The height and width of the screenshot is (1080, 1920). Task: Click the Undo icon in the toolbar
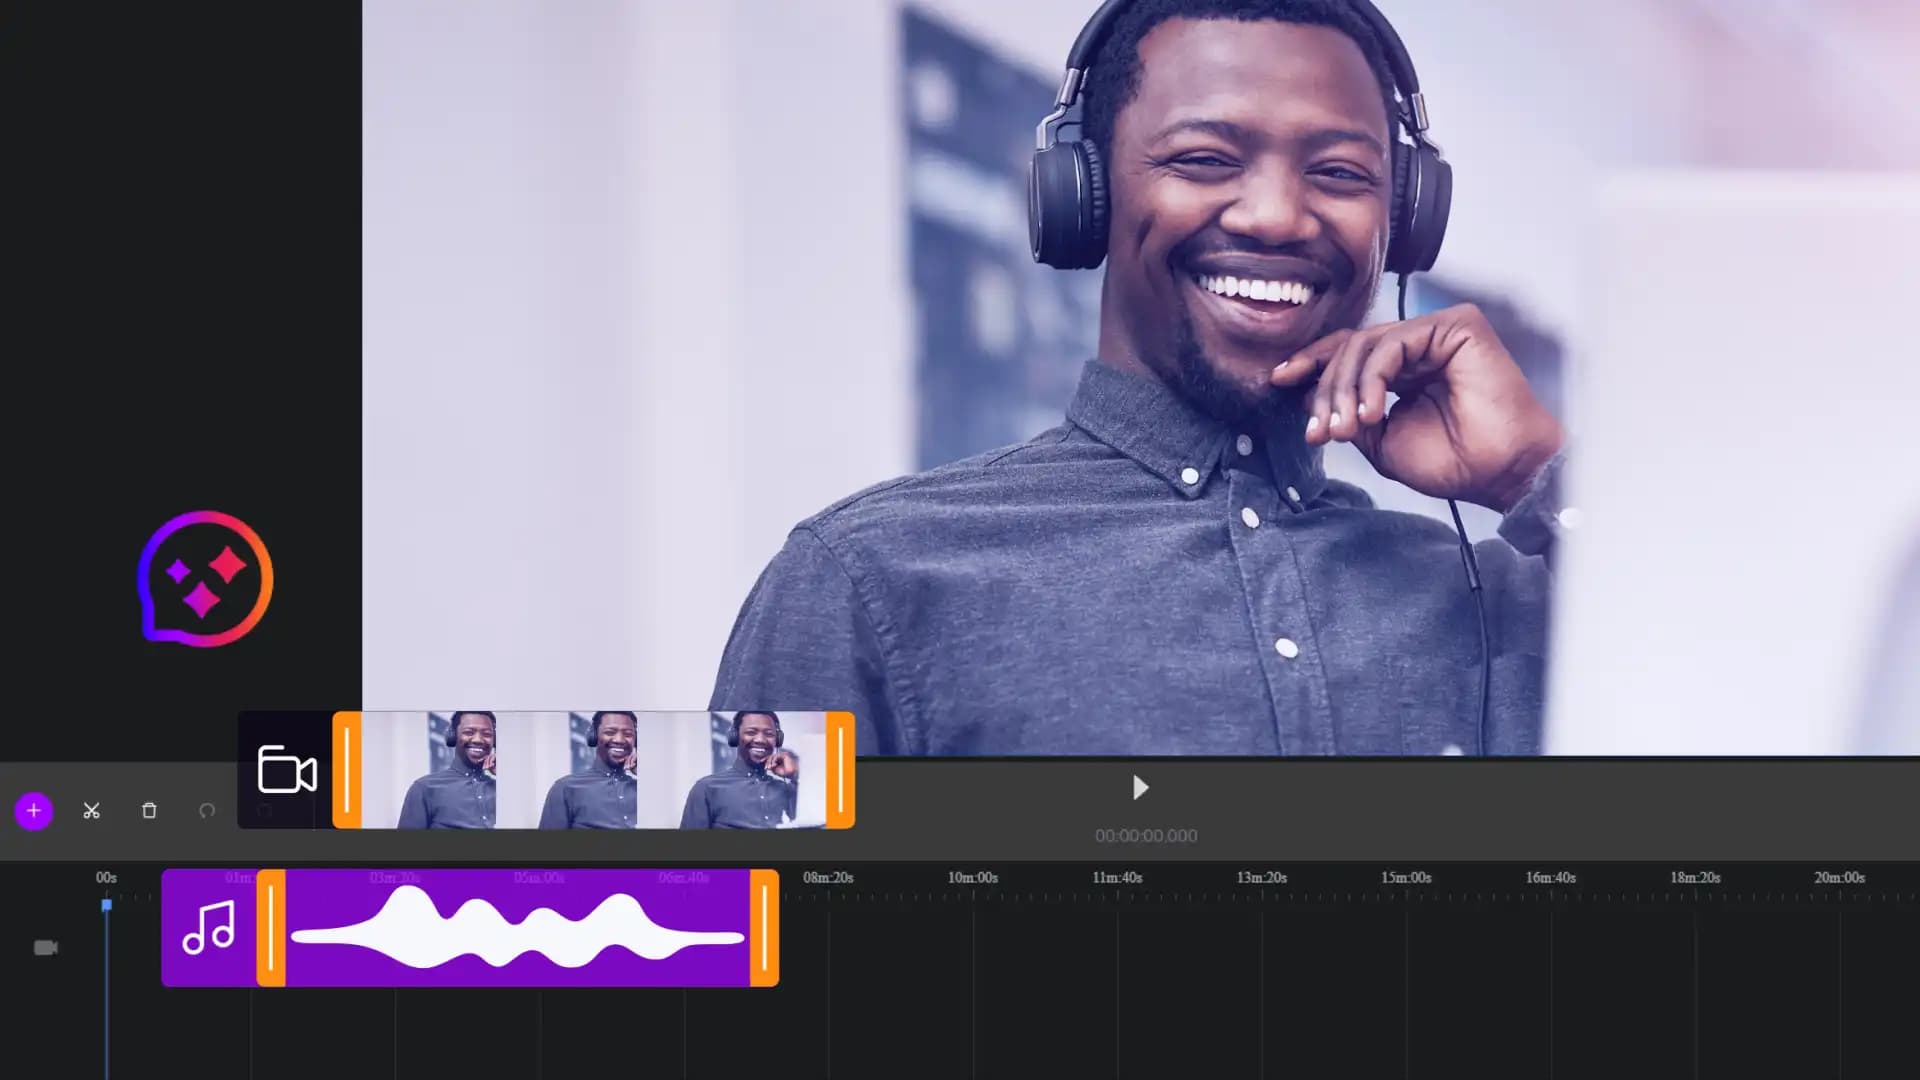coord(207,811)
